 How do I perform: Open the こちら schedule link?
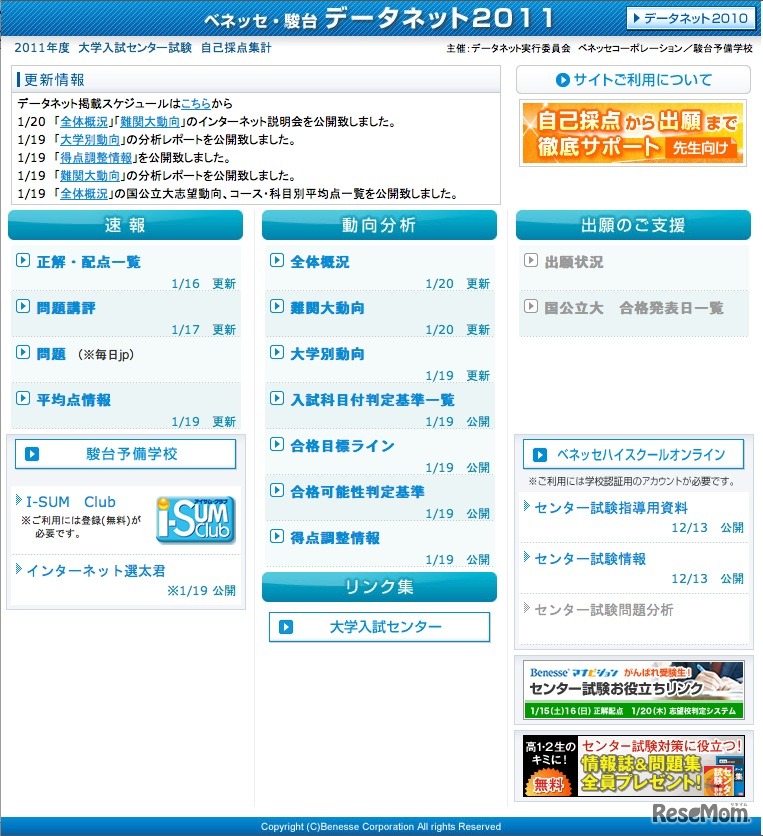196,103
